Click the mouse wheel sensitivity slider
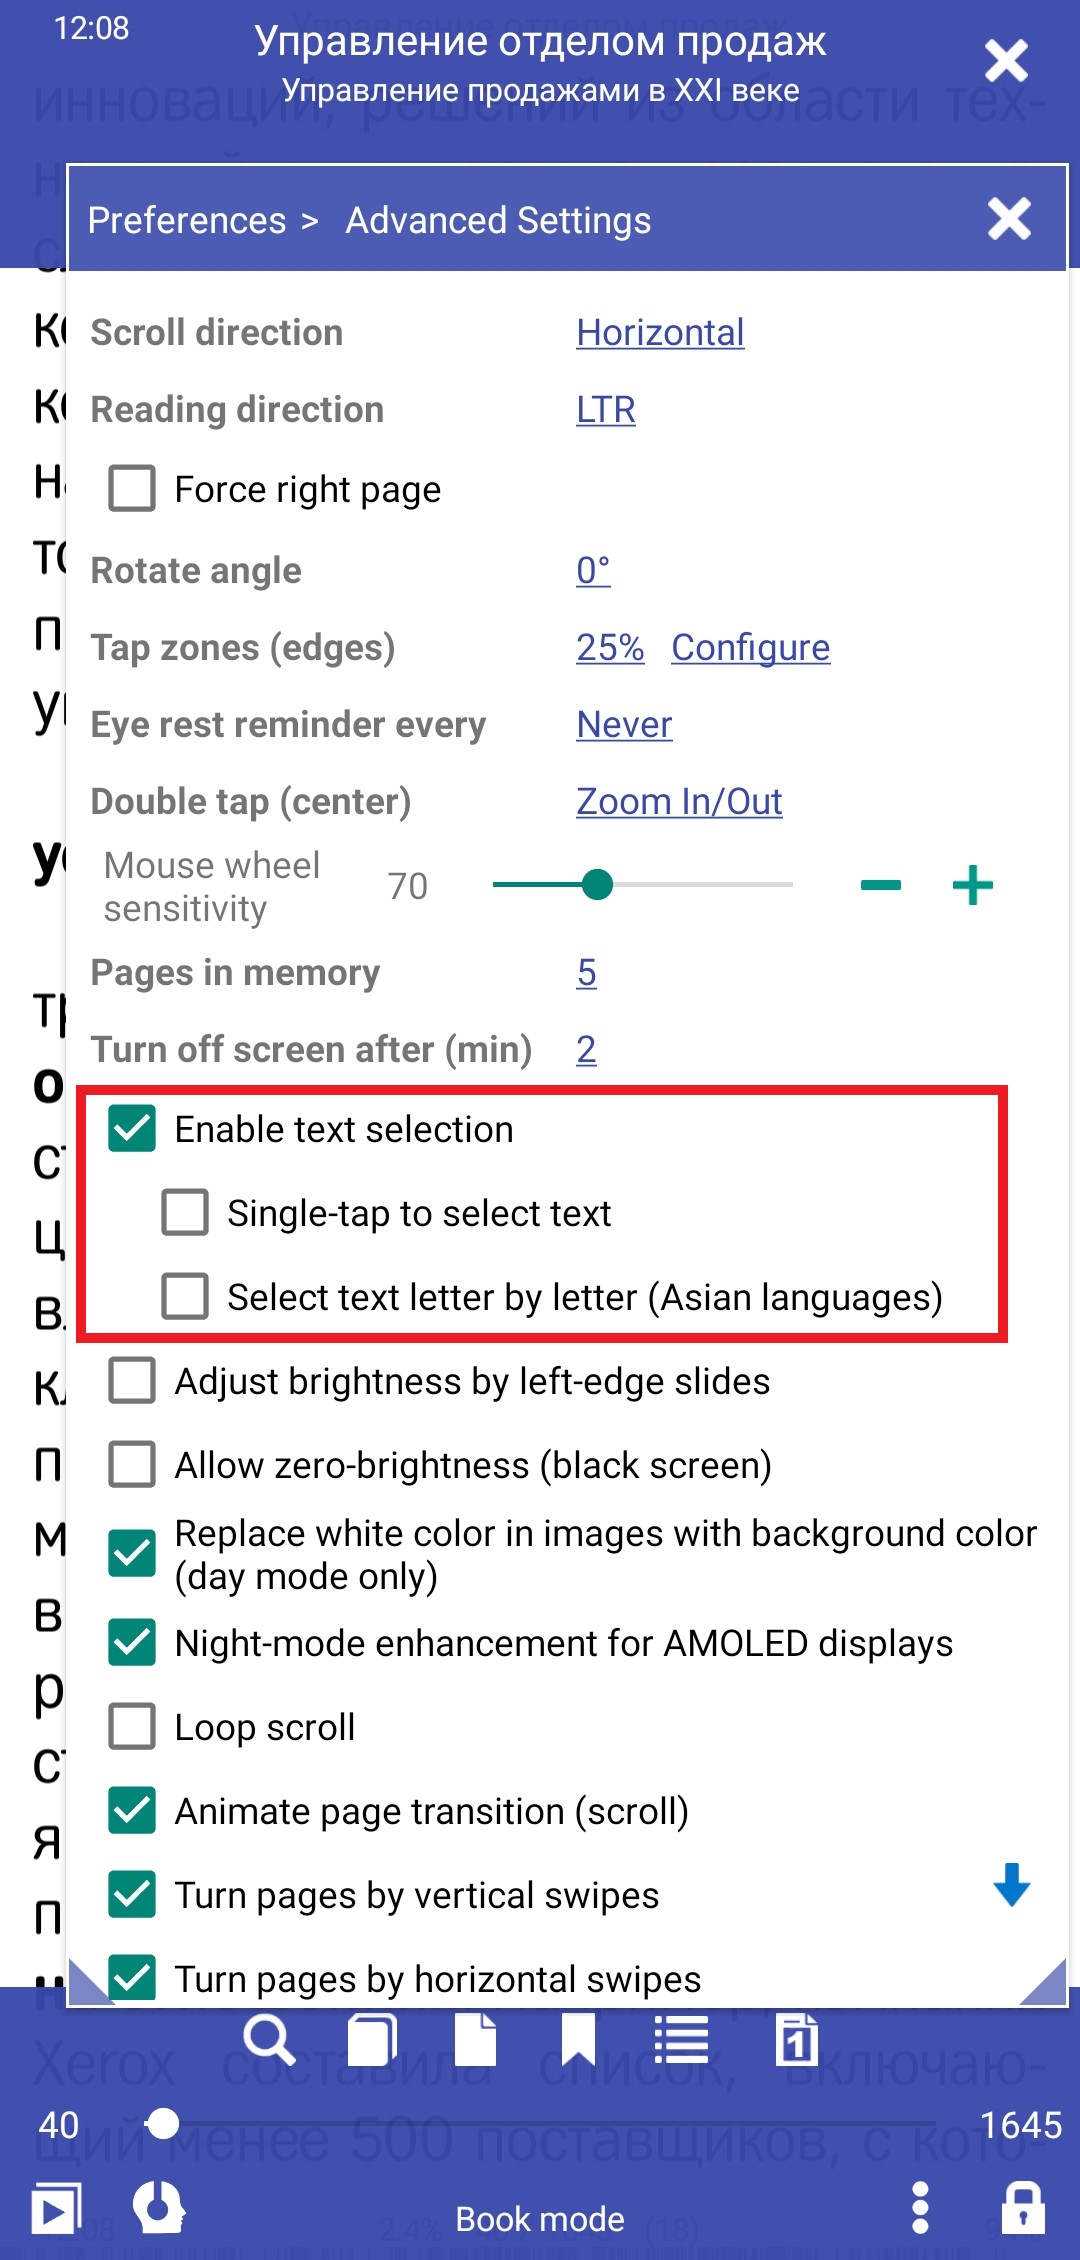 (x=642, y=885)
